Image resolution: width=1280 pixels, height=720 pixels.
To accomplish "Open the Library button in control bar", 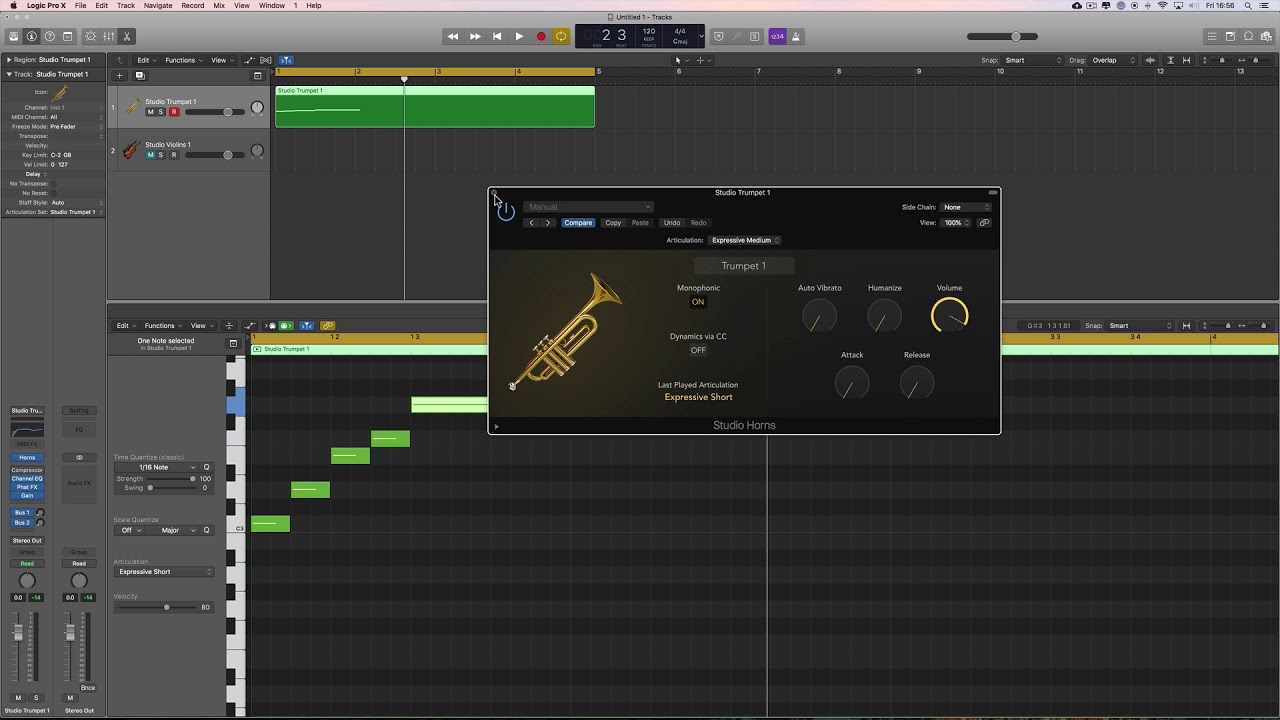I will pyautogui.click(x=14, y=37).
